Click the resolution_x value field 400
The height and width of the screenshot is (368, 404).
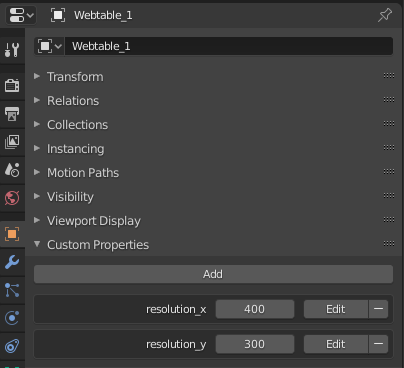[x=255, y=309]
